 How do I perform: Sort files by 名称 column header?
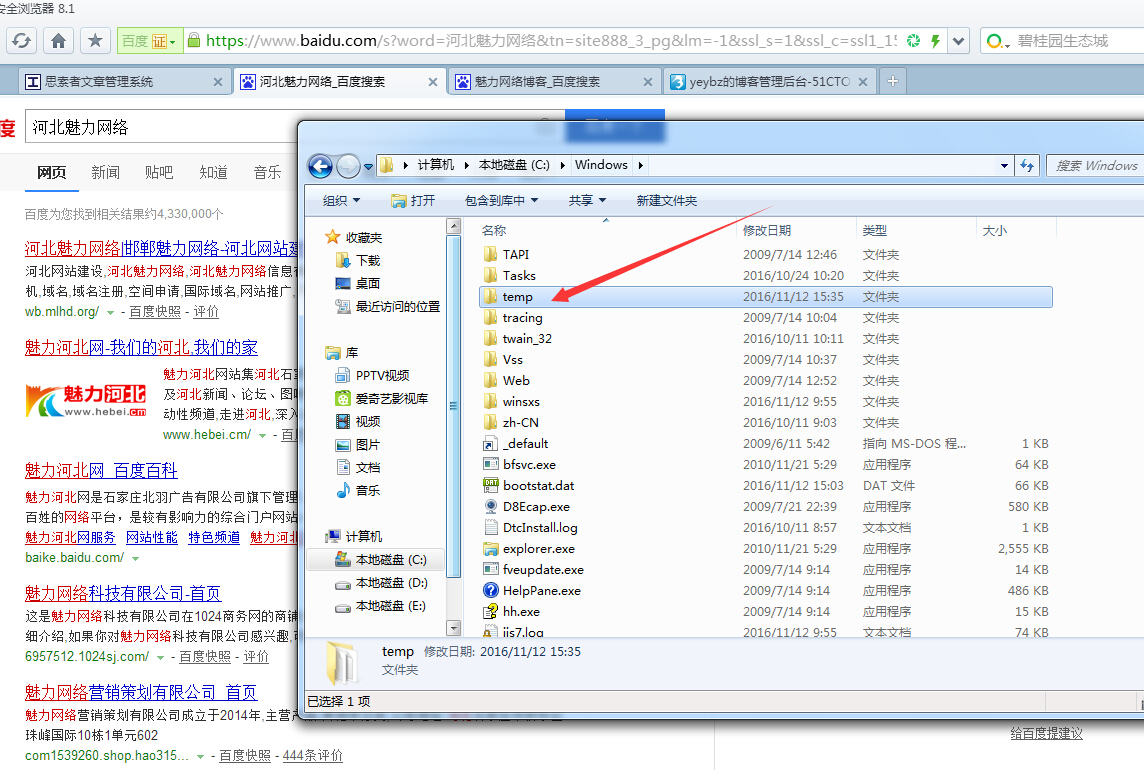[494, 231]
